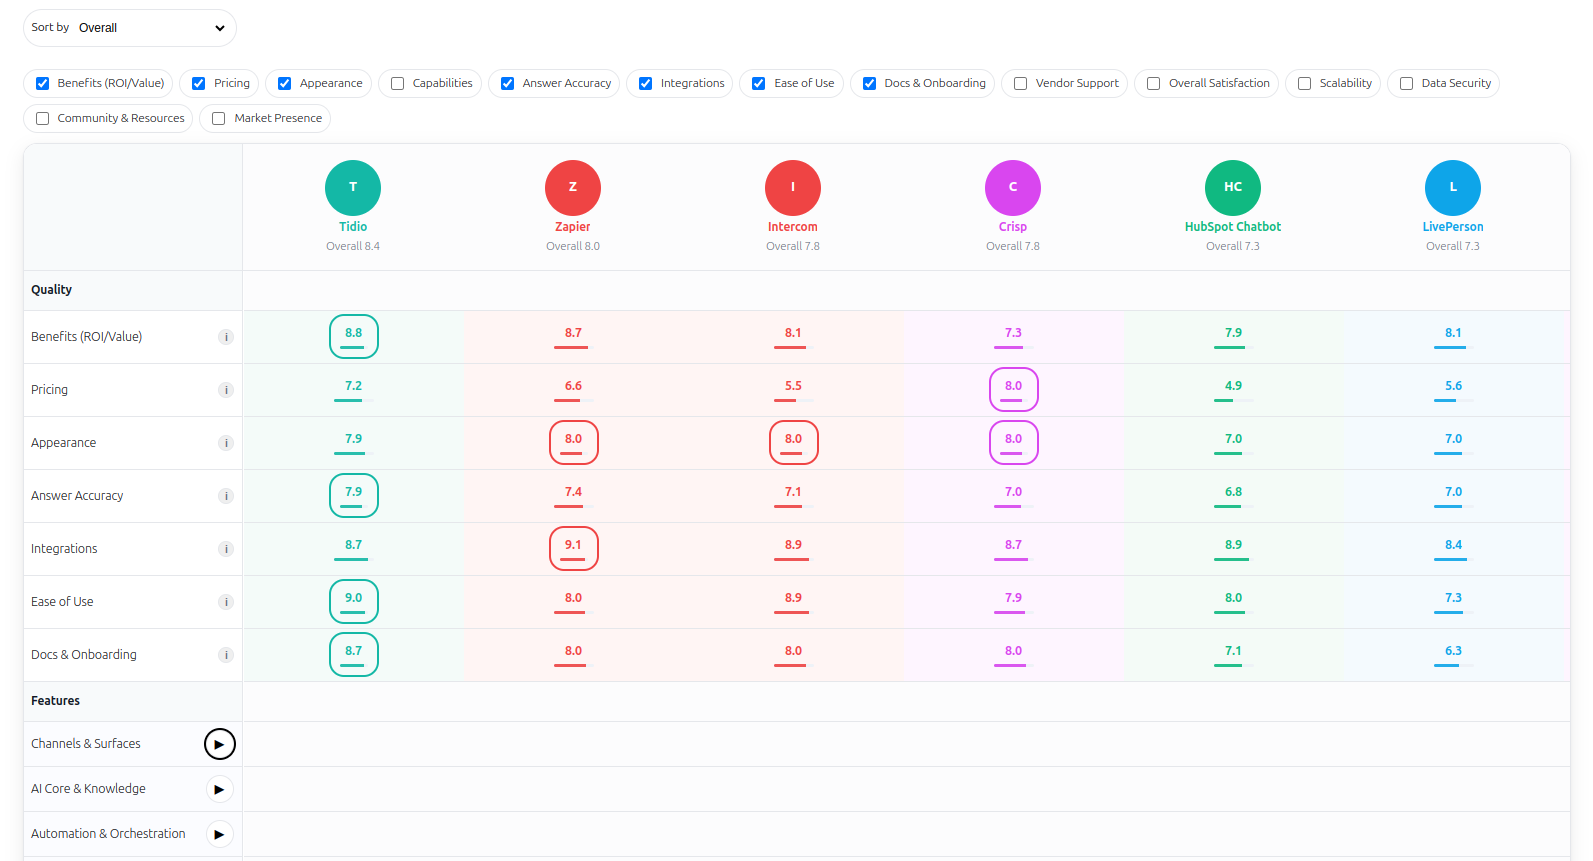Image resolution: width=1593 pixels, height=861 pixels.
Task: Expand the Channels & Surfaces feature group
Action: [220, 744]
